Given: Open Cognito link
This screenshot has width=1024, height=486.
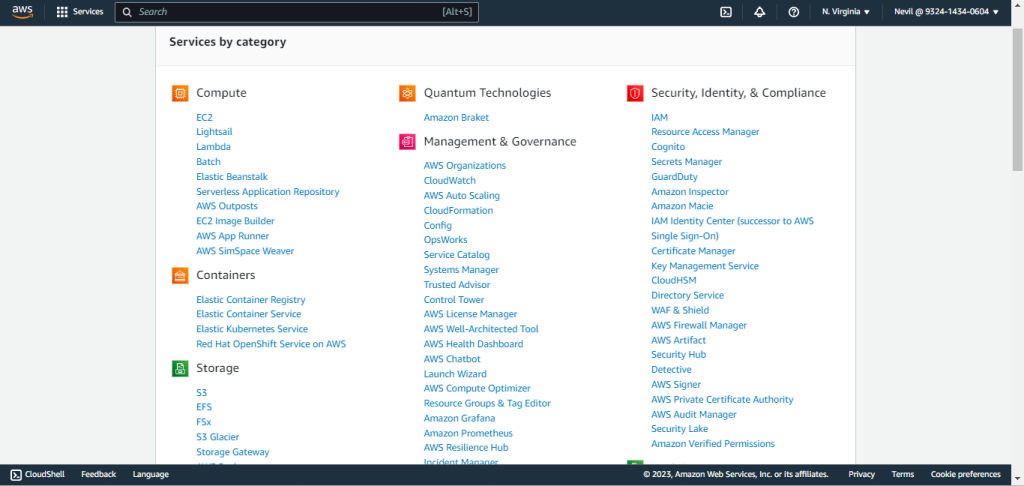Looking at the screenshot, I should tap(668, 147).
